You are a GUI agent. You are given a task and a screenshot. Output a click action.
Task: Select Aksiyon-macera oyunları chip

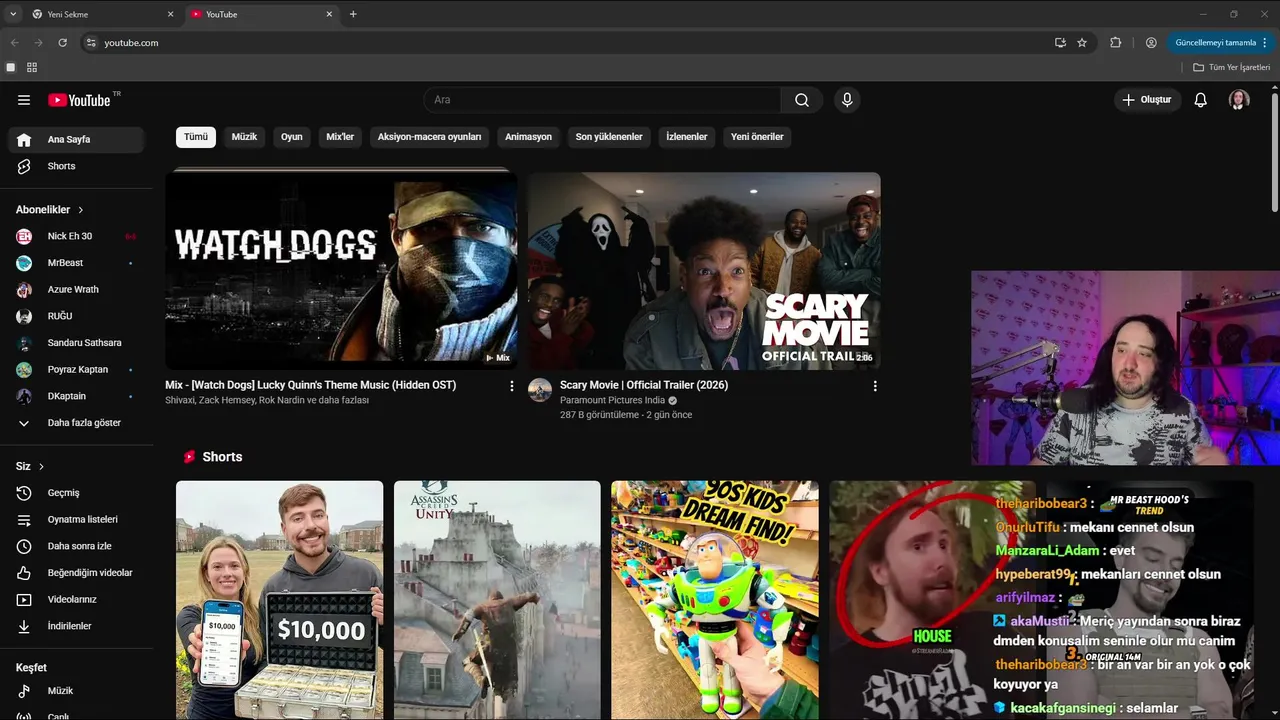click(430, 137)
